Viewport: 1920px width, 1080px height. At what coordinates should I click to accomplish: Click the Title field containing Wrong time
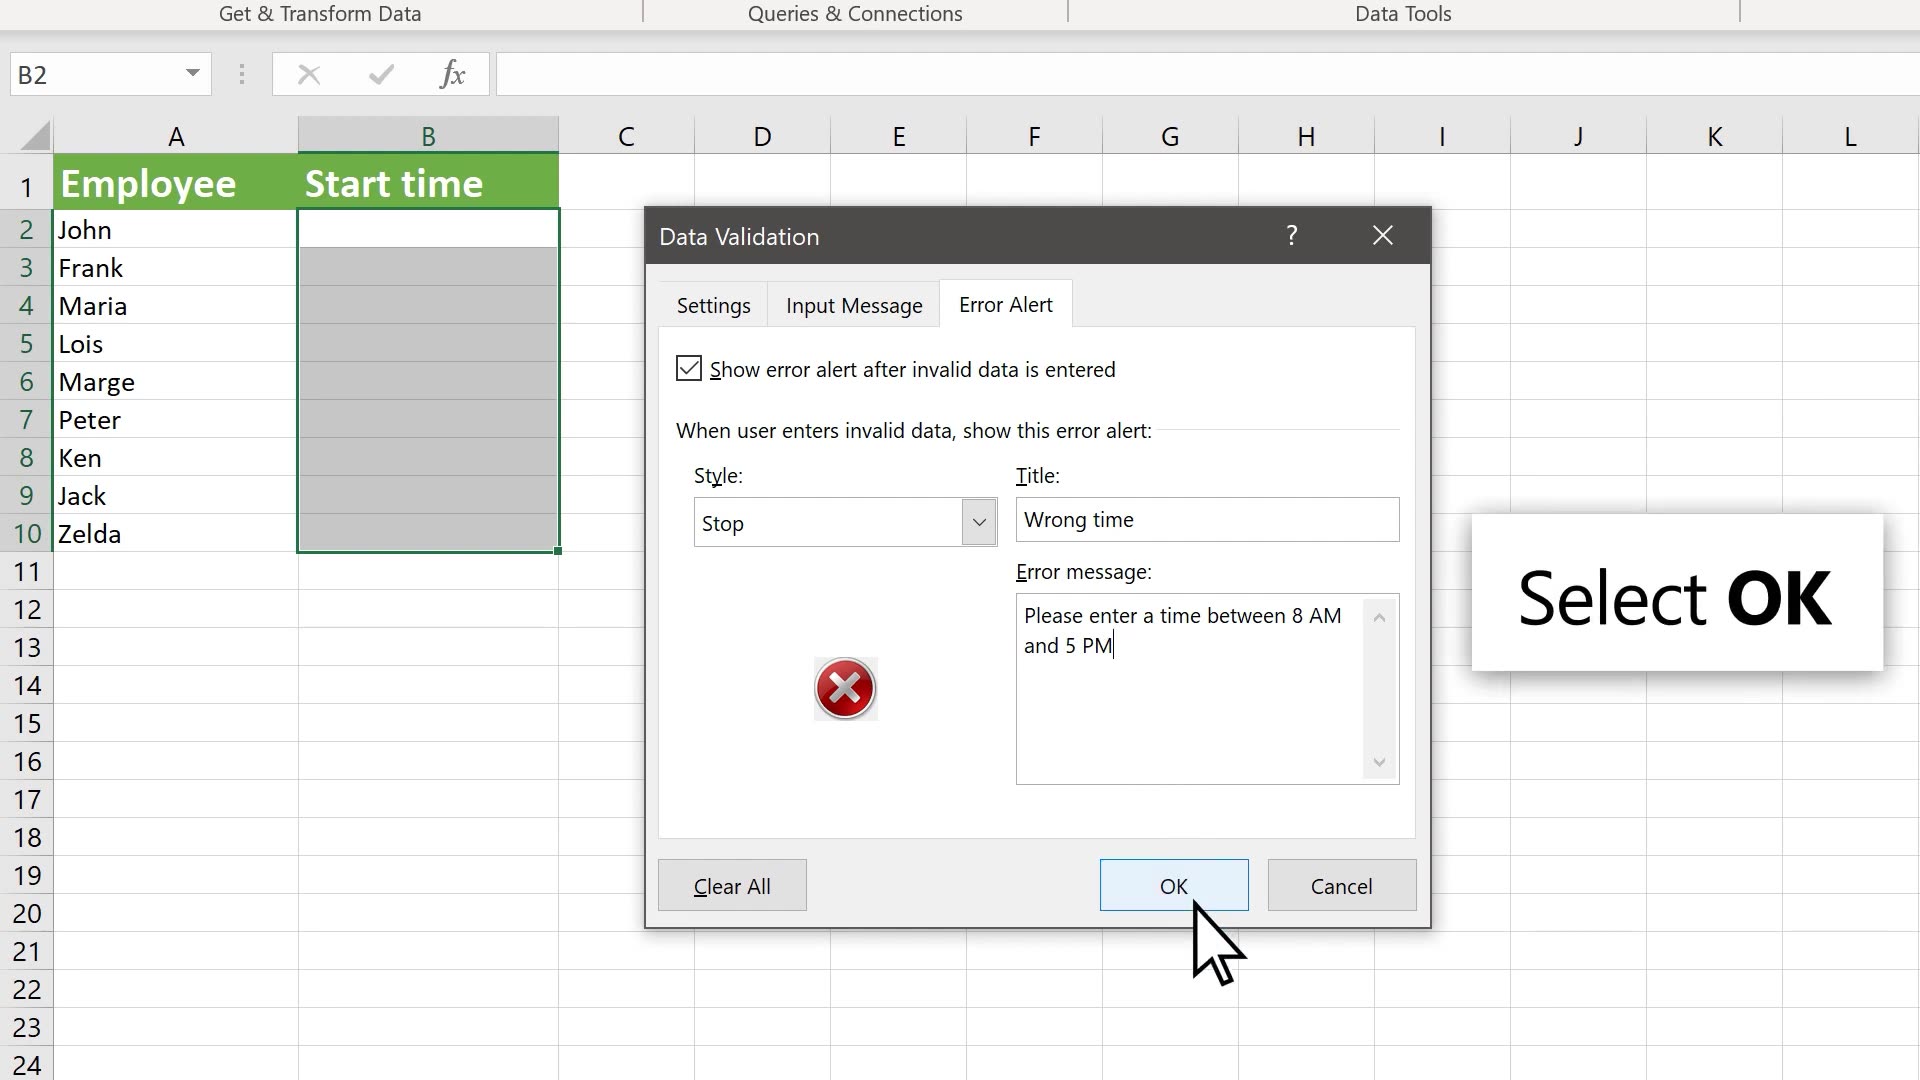point(1206,519)
